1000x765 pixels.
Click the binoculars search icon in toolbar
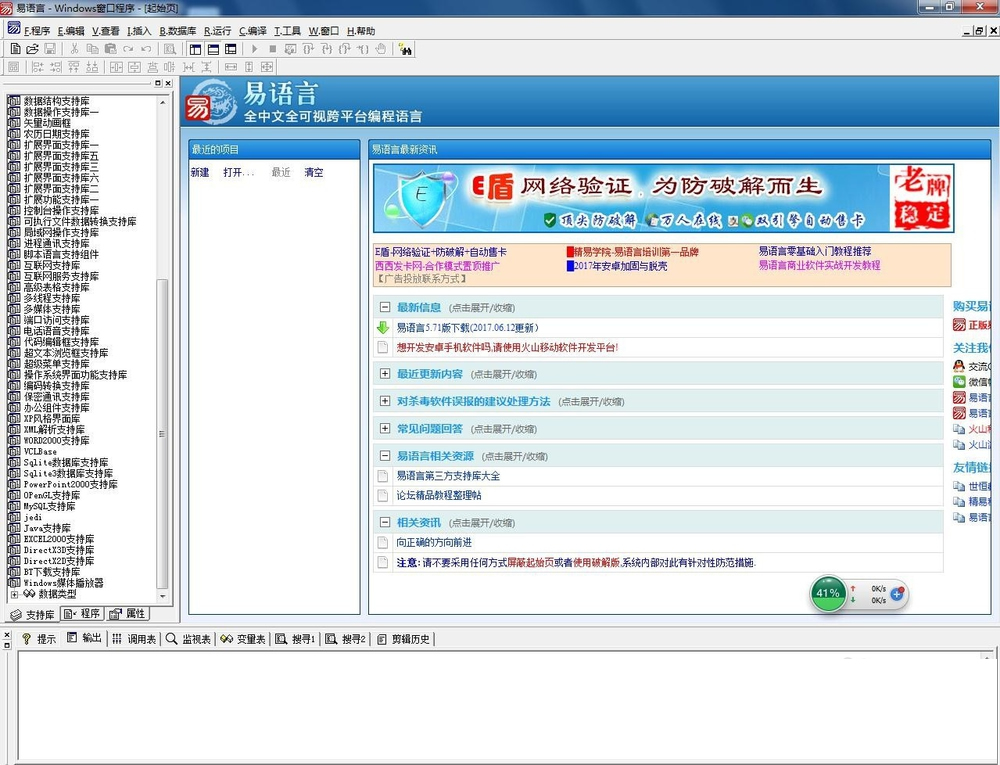click(x=405, y=48)
